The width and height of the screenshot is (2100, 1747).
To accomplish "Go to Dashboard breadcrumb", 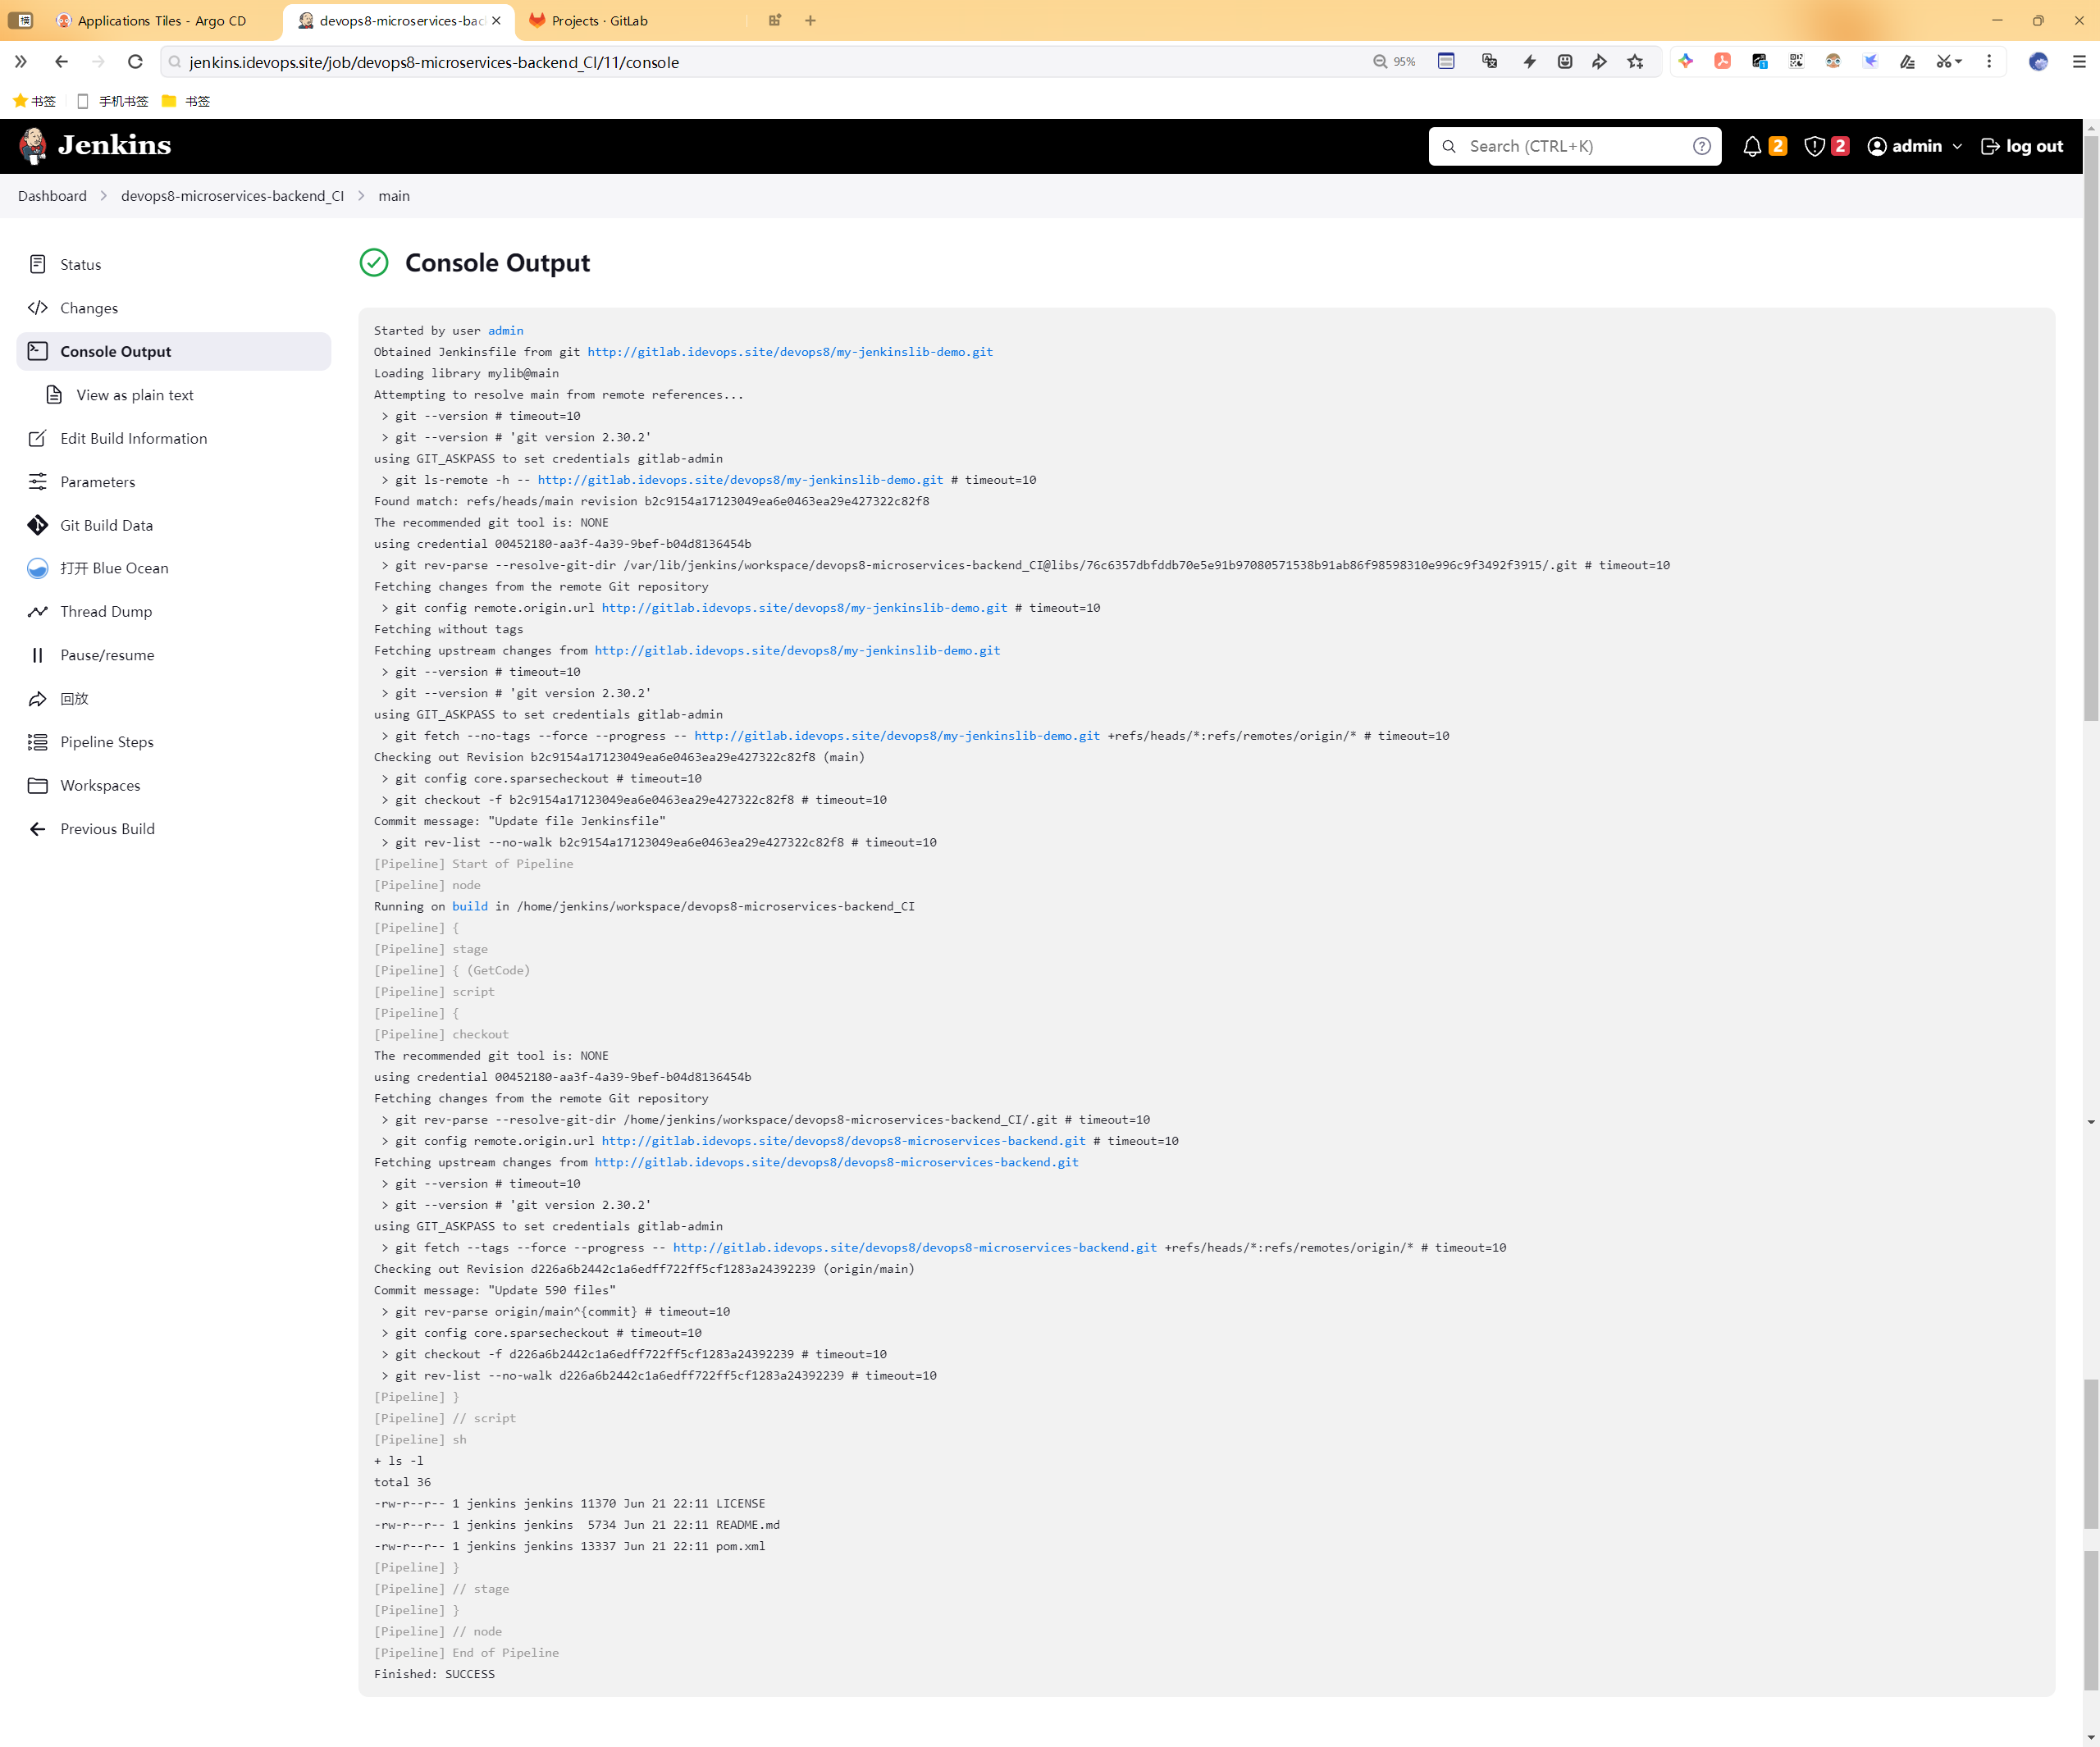I will (52, 196).
